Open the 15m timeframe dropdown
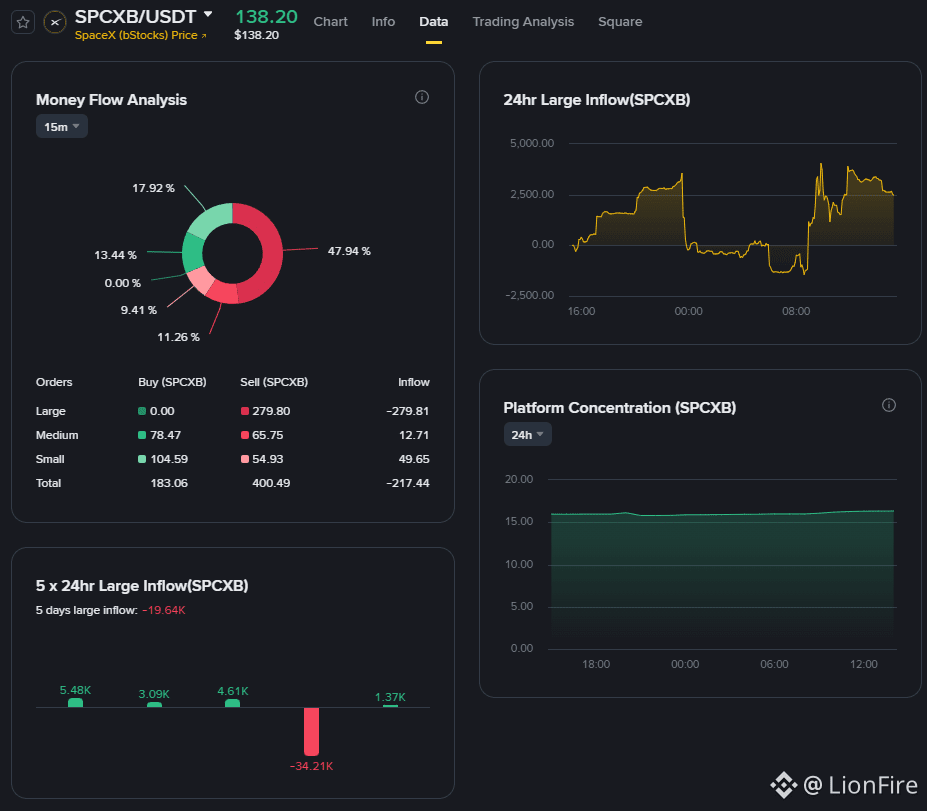The height and width of the screenshot is (811, 927). coord(61,126)
